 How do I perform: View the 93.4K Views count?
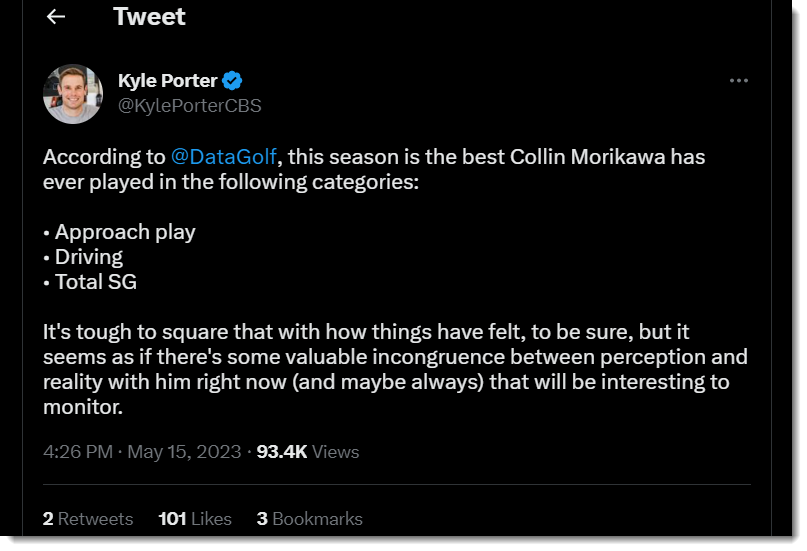(x=307, y=452)
